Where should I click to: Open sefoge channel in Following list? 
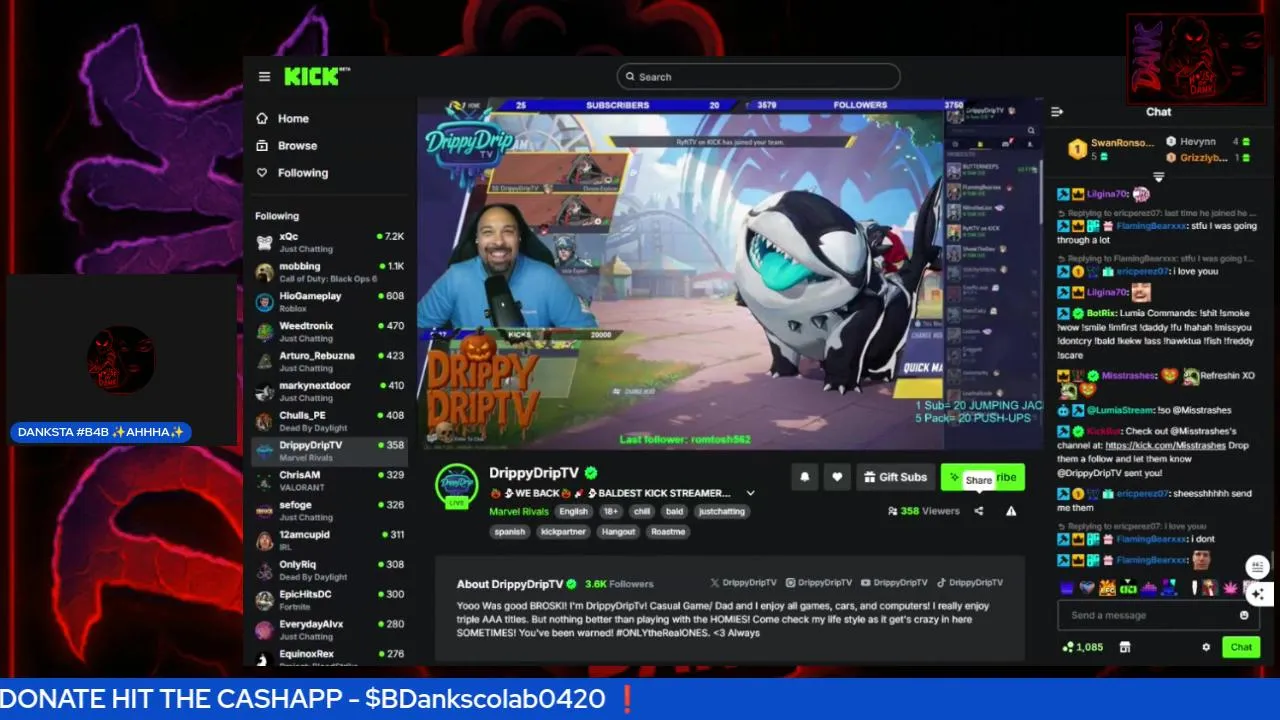pos(329,510)
